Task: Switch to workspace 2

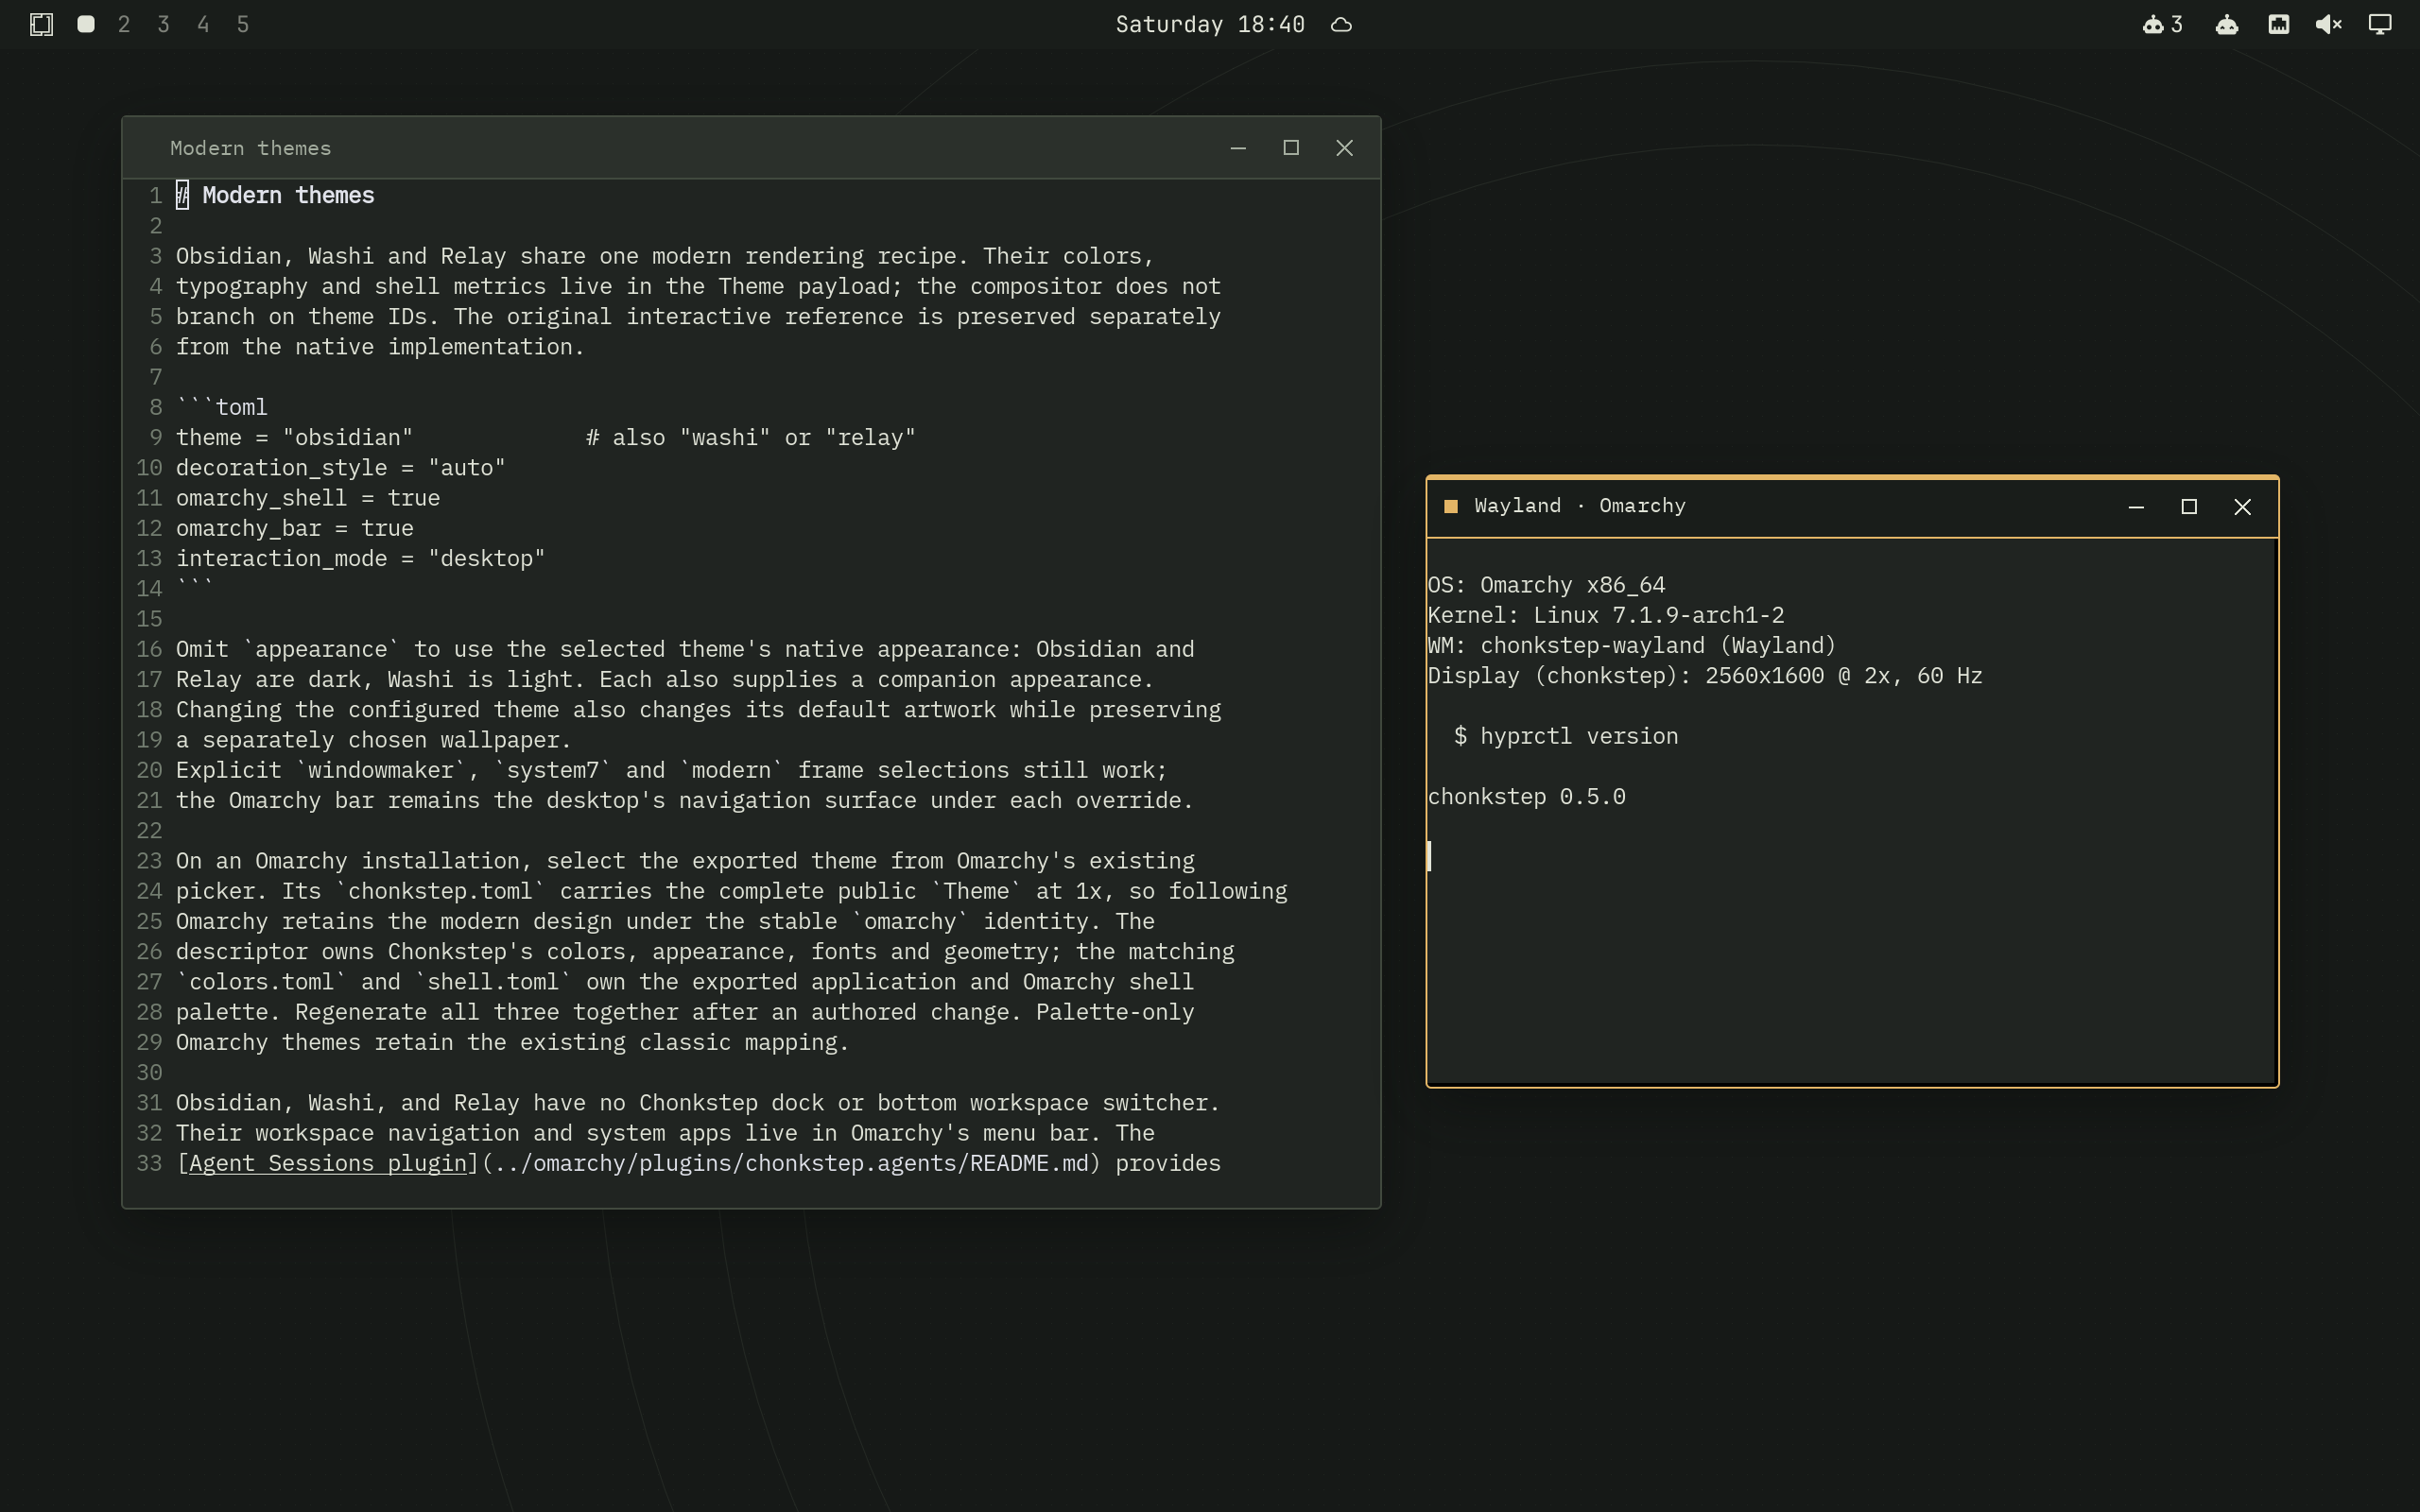Action: [124, 24]
